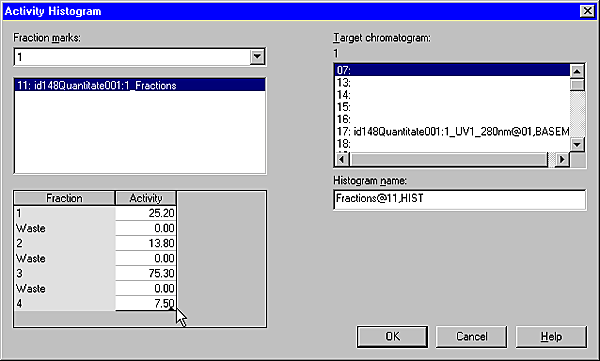Select target chromatogram entry 14:
600x361 pixels.
pyautogui.click(x=452, y=95)
